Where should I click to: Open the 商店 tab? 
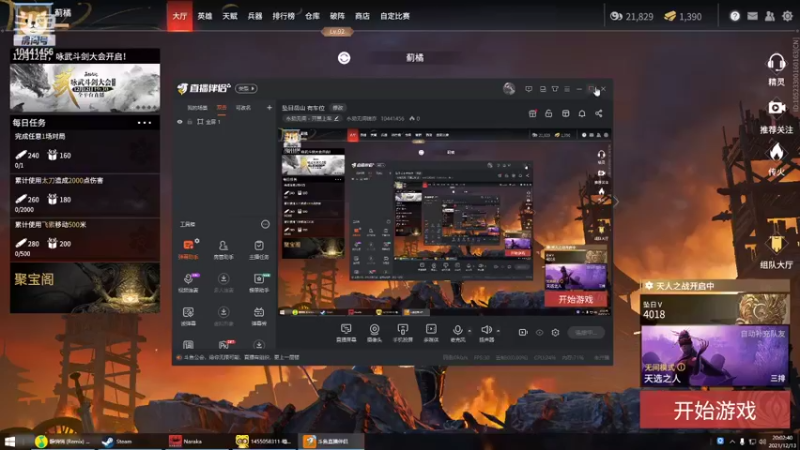point(362,16)
